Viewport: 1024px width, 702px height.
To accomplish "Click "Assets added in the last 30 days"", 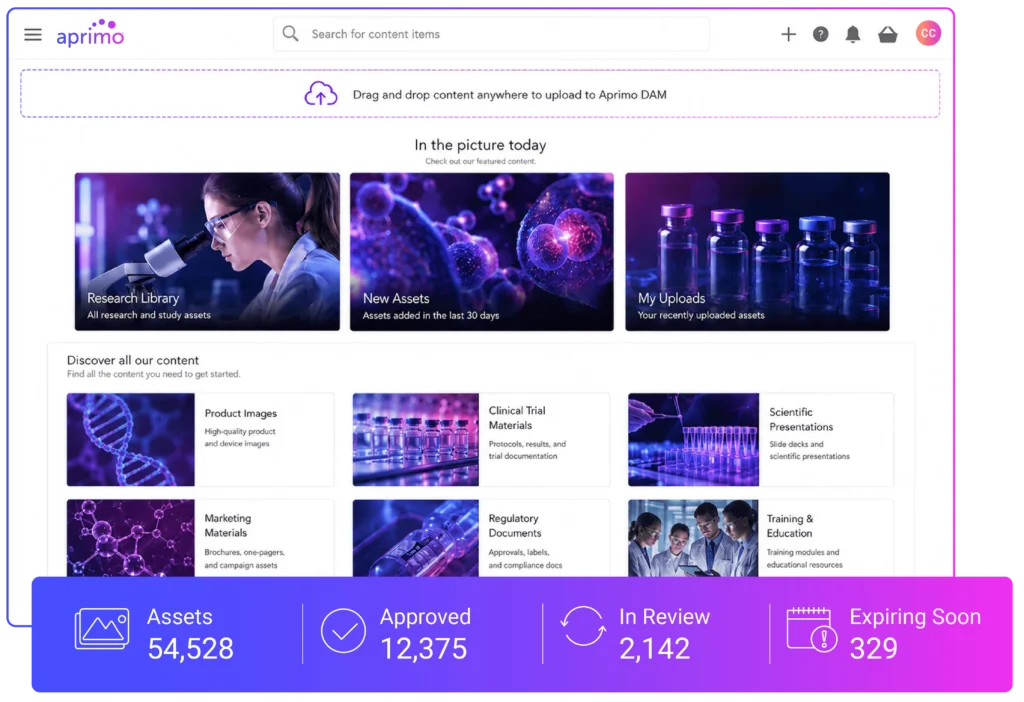I will coord(431,315).
